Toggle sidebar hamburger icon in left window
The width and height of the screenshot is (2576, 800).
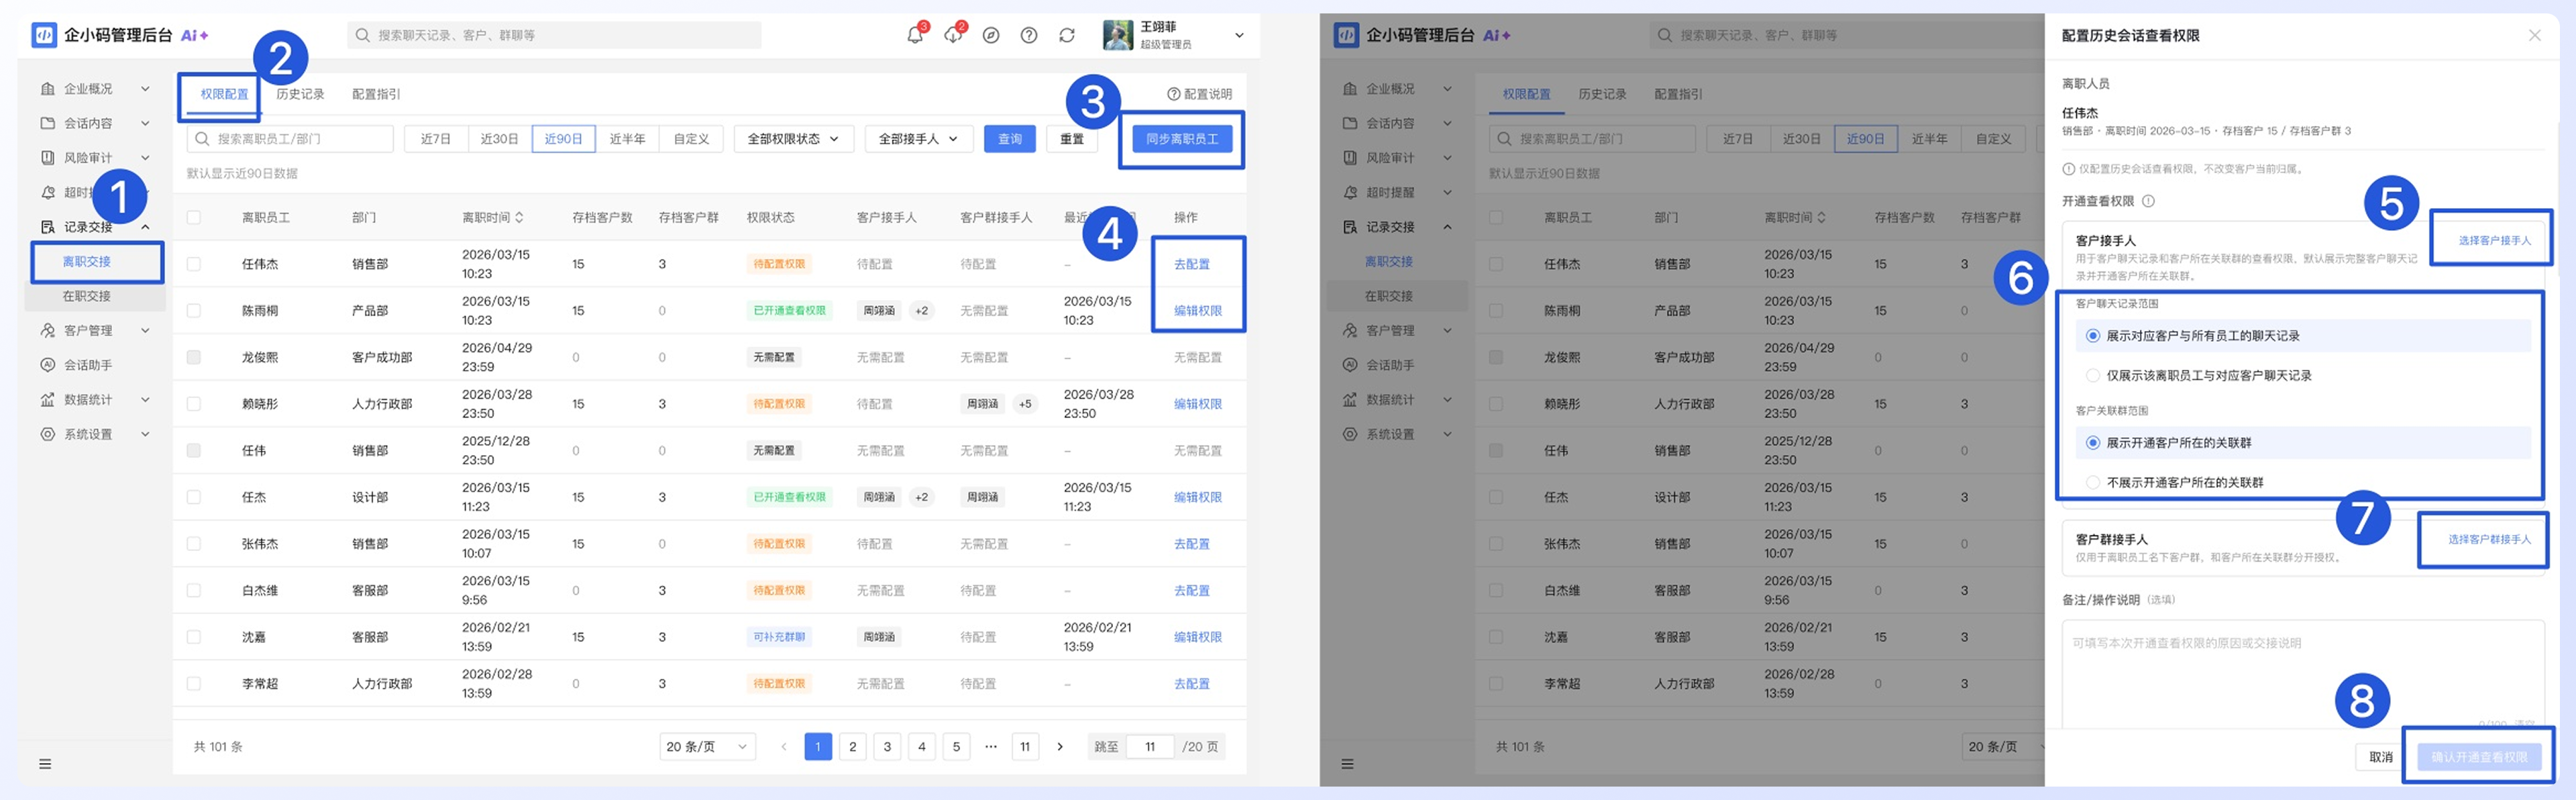(45, 764)
